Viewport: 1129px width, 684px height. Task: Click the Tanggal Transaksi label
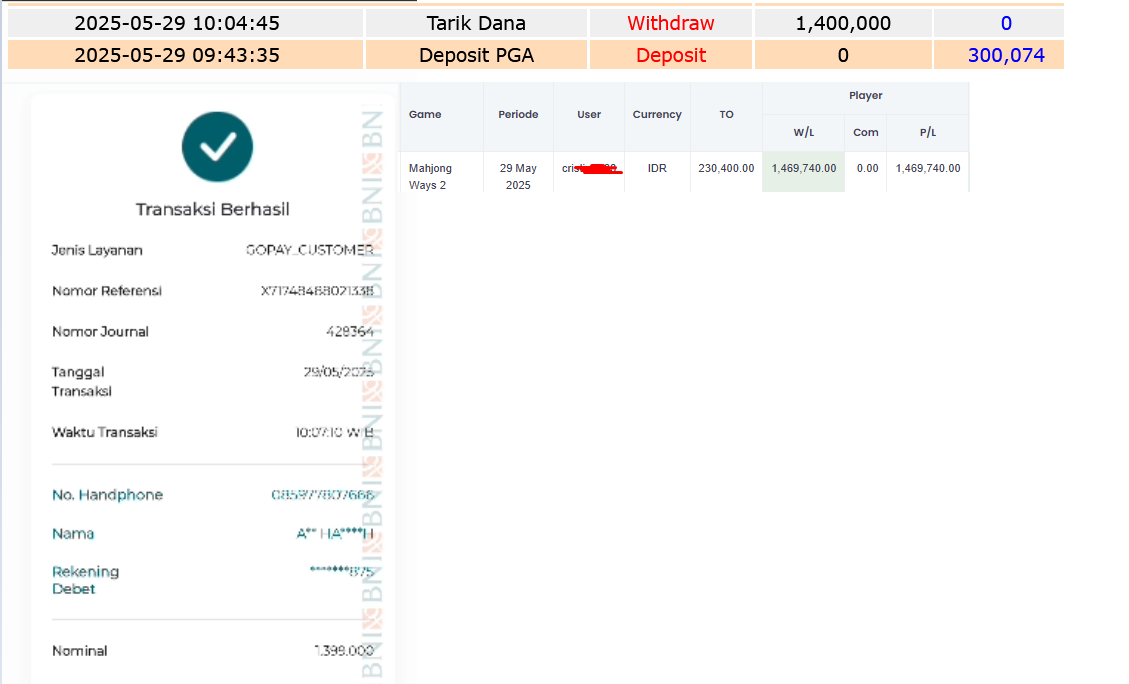pos(81,382)
